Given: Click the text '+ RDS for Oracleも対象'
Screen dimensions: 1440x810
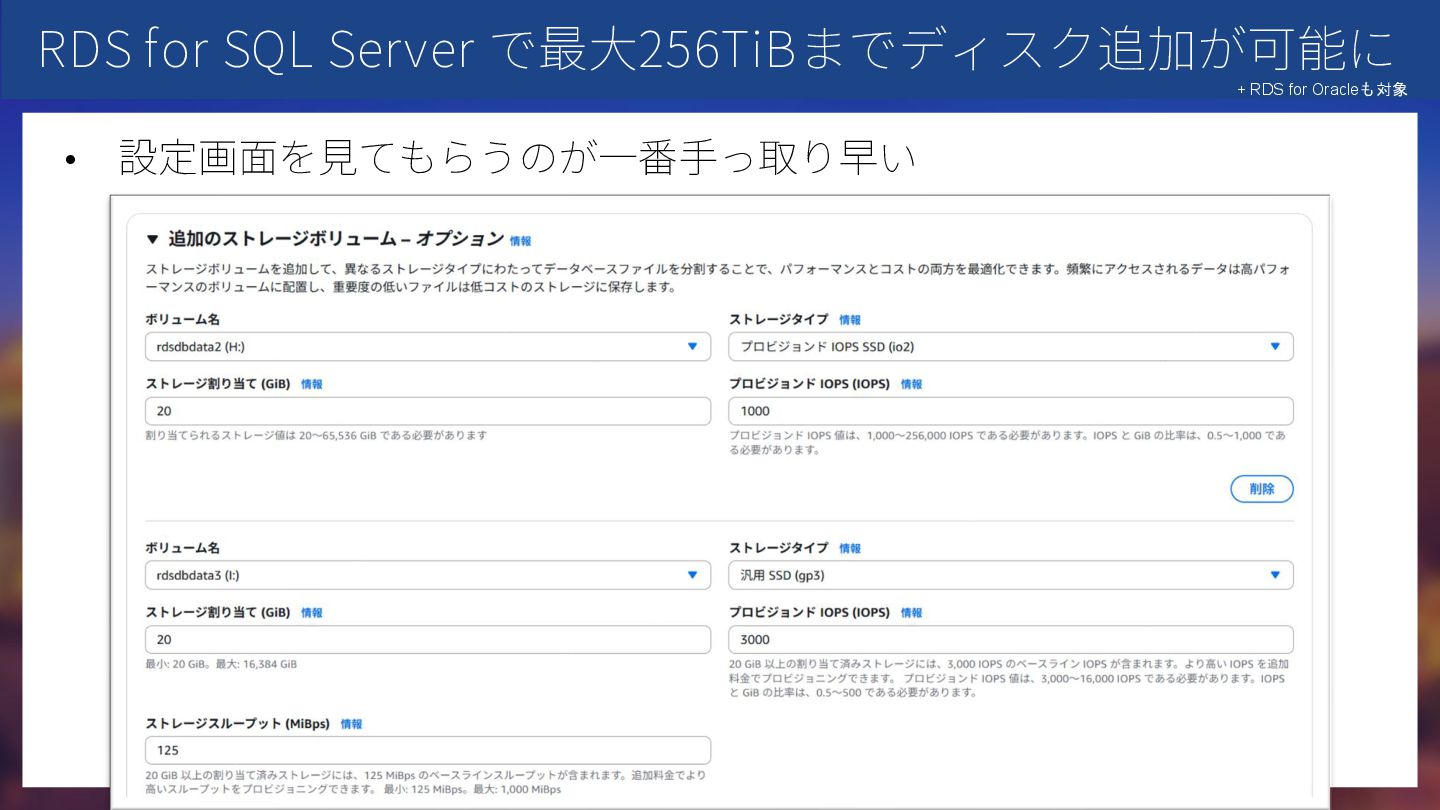Looking at the screenshot, I should [x=1322, y=89].
